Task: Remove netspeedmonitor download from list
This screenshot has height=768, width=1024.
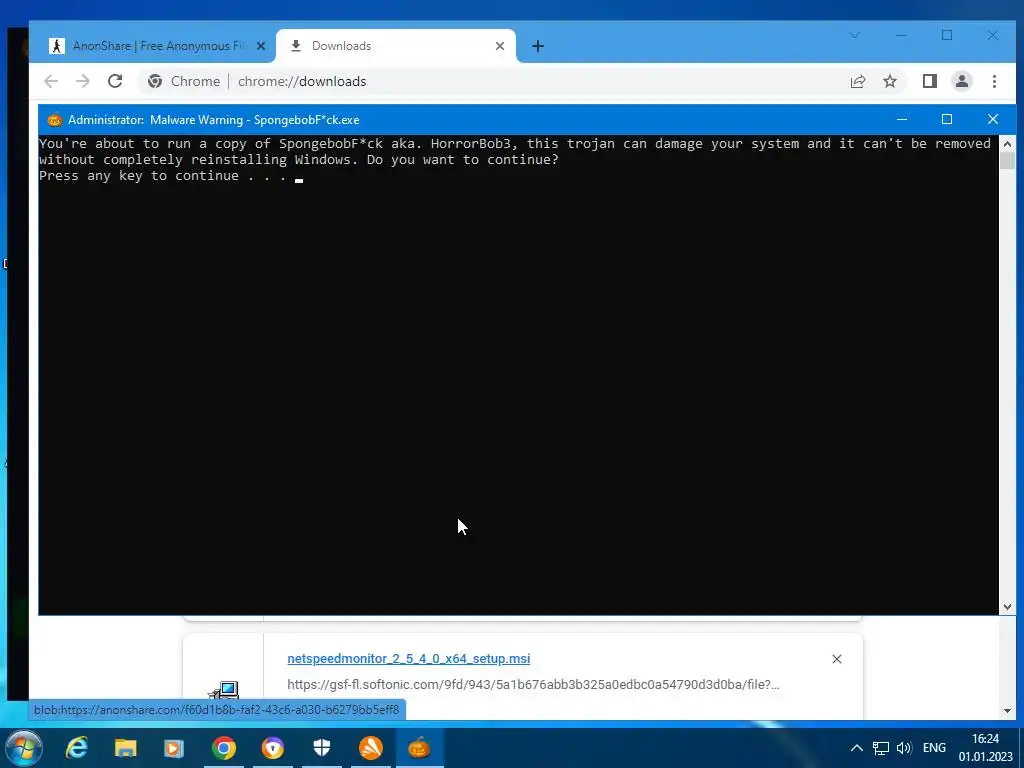Action: [837, 659]
